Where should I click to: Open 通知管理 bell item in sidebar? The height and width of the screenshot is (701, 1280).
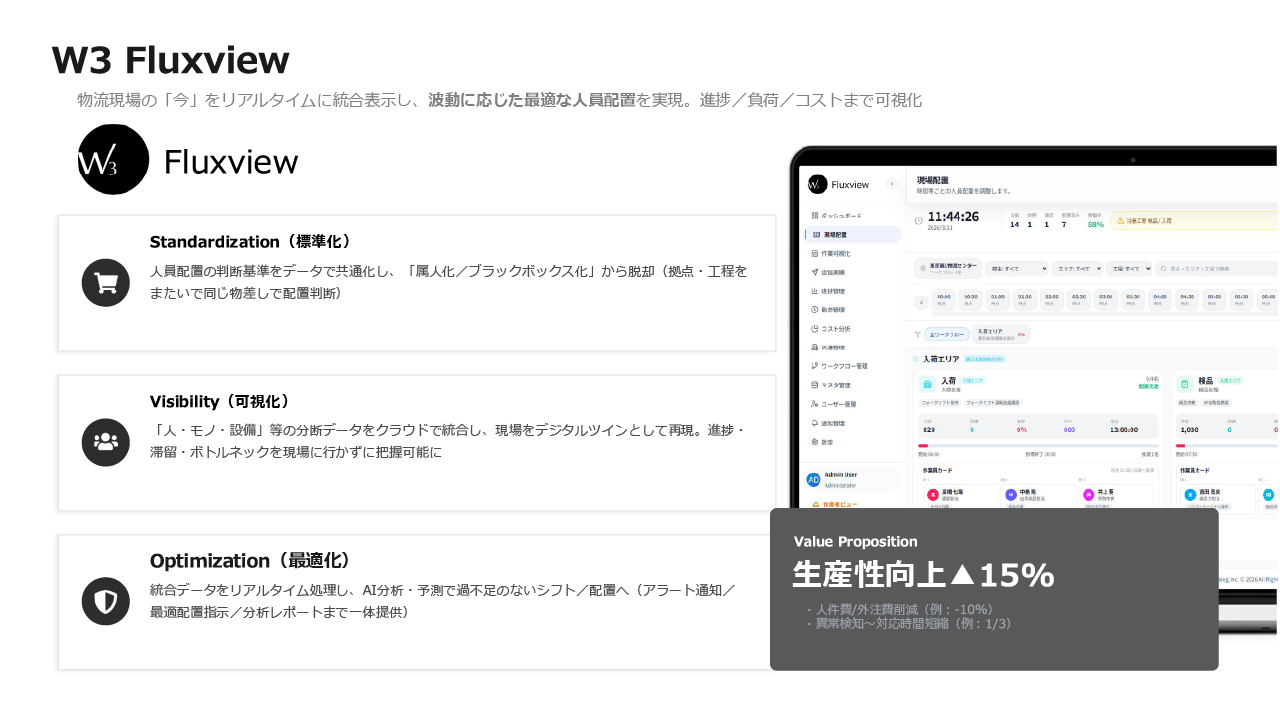[x=853, y=423]
